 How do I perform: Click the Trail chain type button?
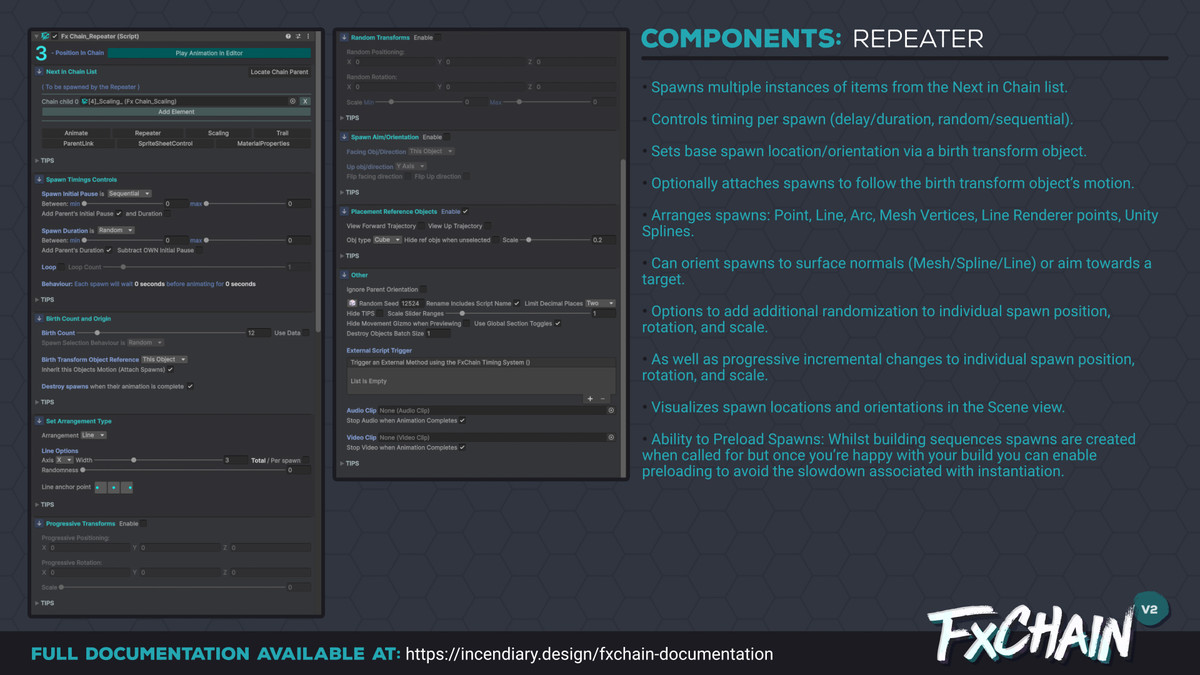(283, 133)
